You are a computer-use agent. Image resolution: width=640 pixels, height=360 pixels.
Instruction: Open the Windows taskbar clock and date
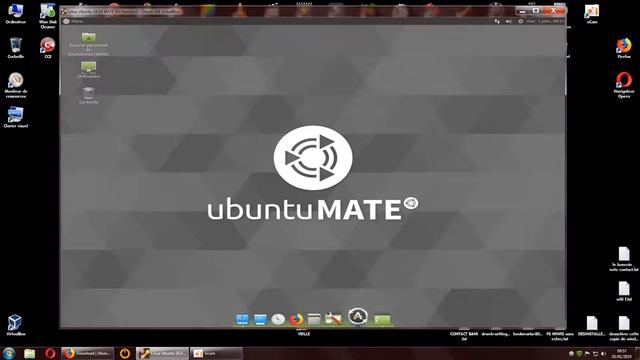point(622,353)
